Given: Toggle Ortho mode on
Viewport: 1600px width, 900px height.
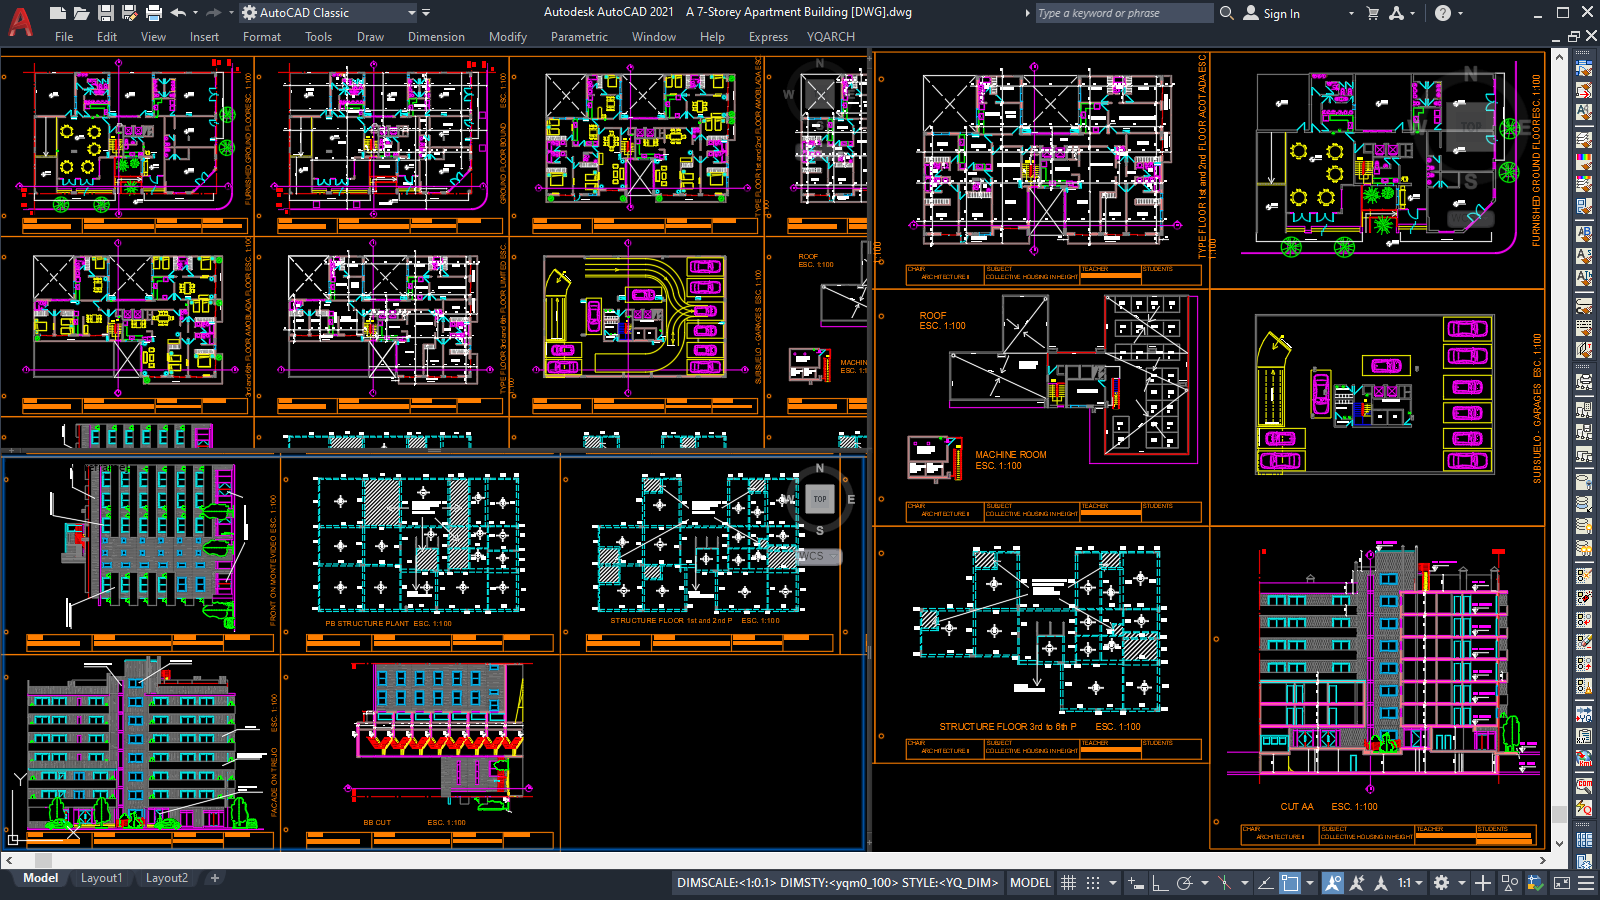Looking at the screenshot, I should (x=1159, y=882).
